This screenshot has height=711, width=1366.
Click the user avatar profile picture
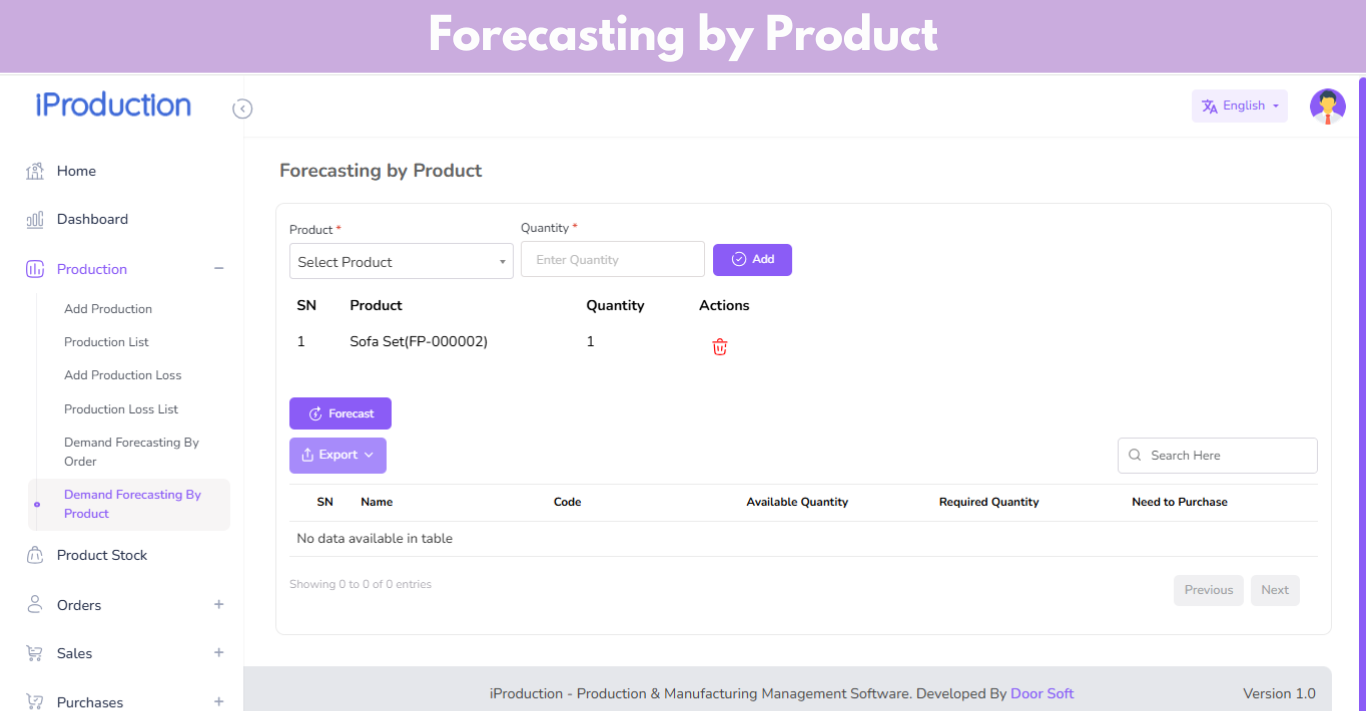1327,106
